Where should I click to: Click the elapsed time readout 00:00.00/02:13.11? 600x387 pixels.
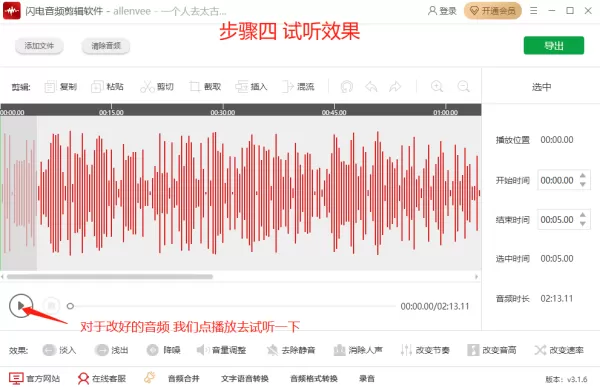(435, 306)
